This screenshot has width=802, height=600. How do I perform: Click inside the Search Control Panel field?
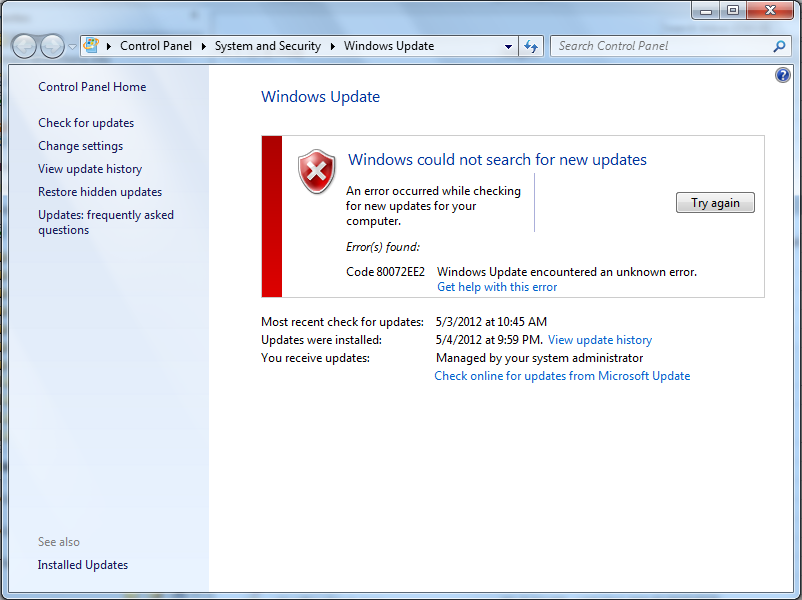tap(660, 46)
